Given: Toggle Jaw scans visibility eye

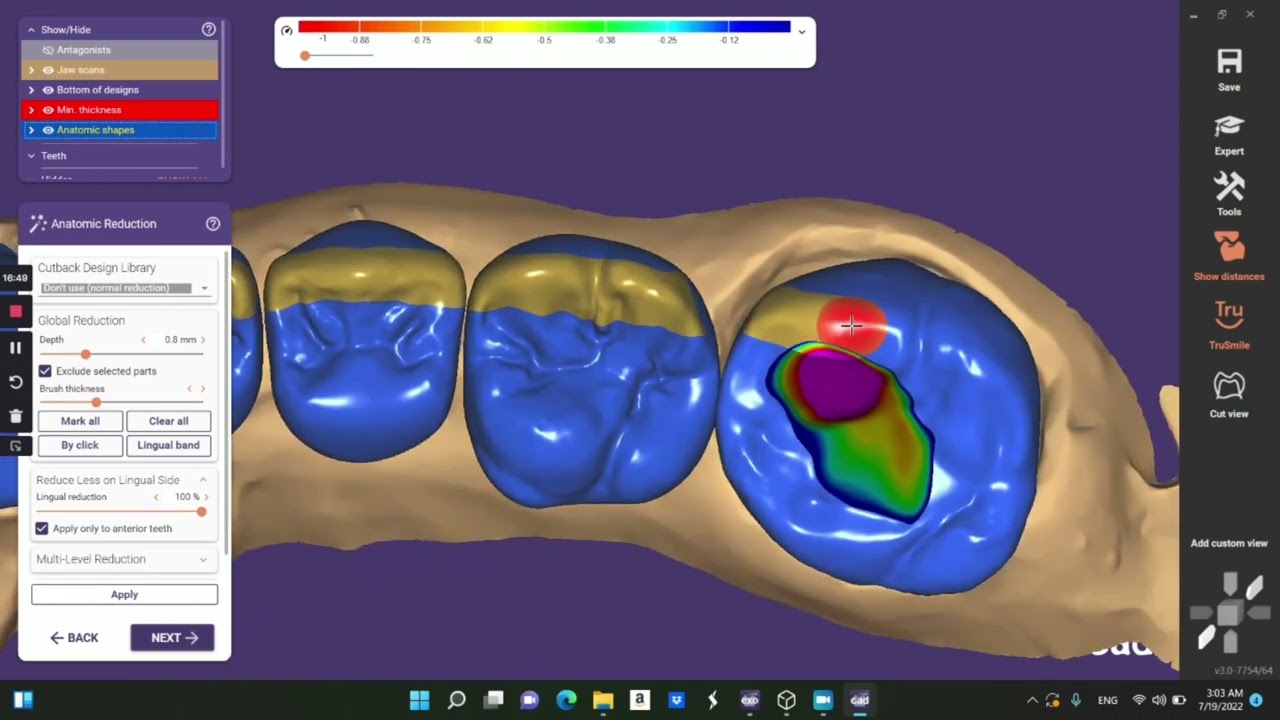Looking at the screenshot, I should [47, 70].
